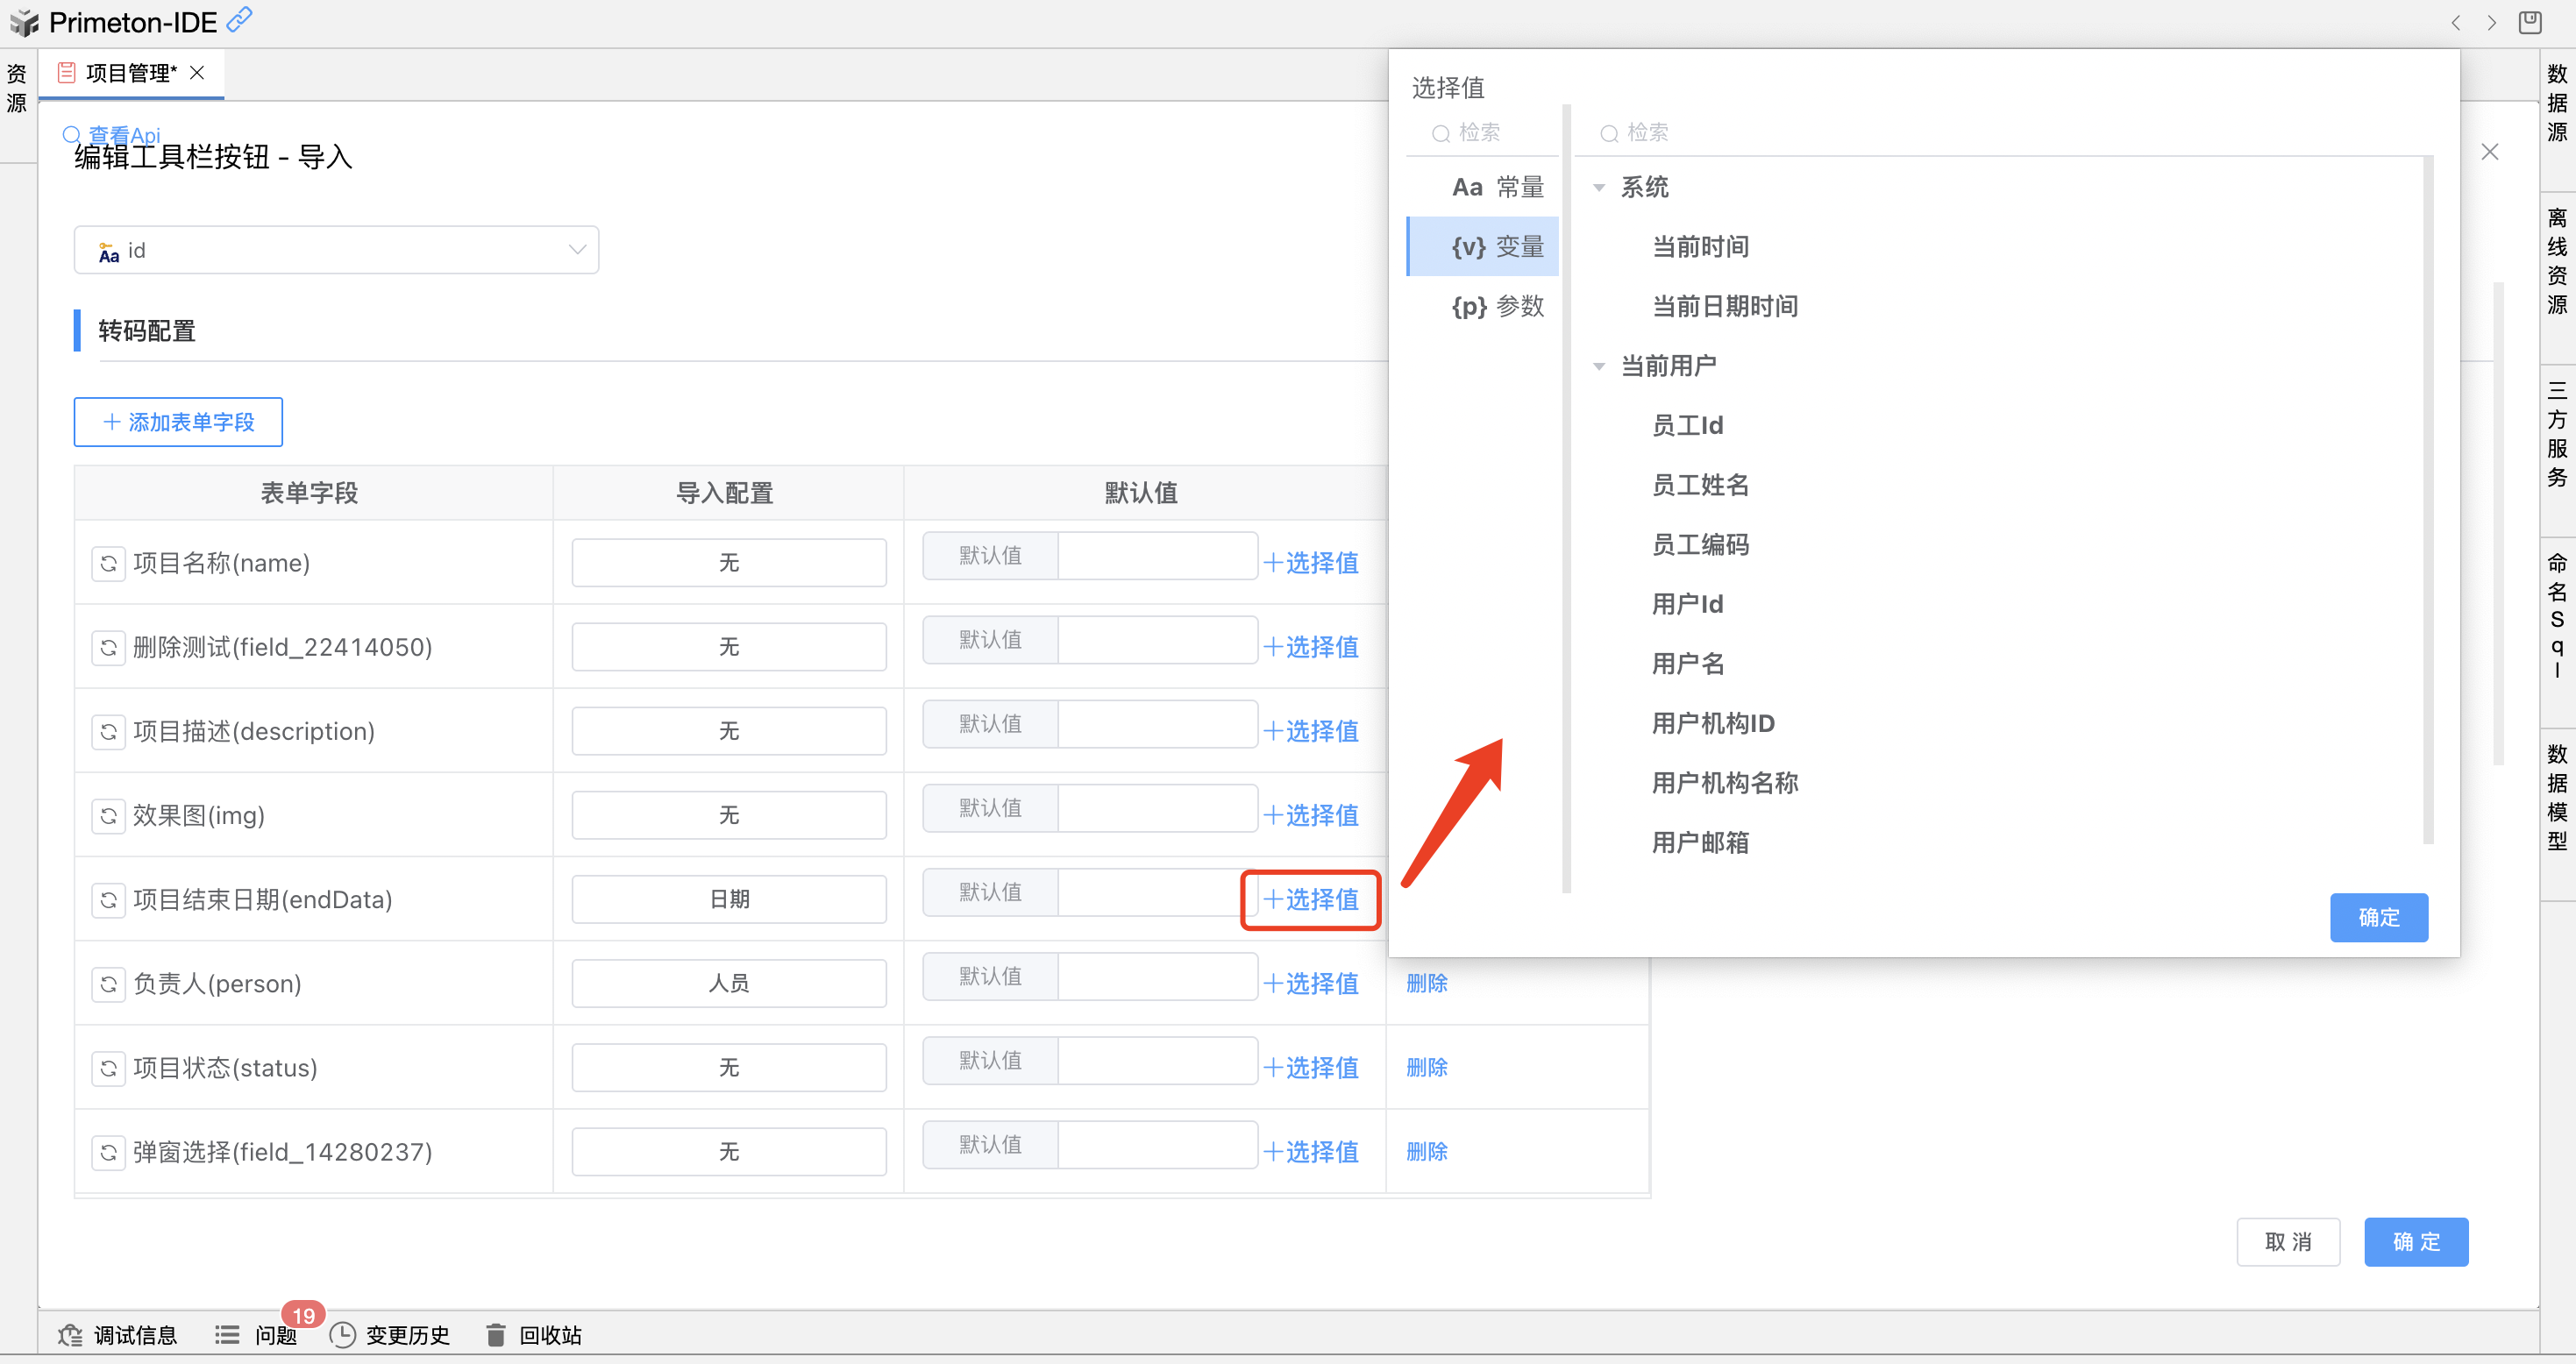Open 变更历史 change history clock icon

tap(342, 1335)
